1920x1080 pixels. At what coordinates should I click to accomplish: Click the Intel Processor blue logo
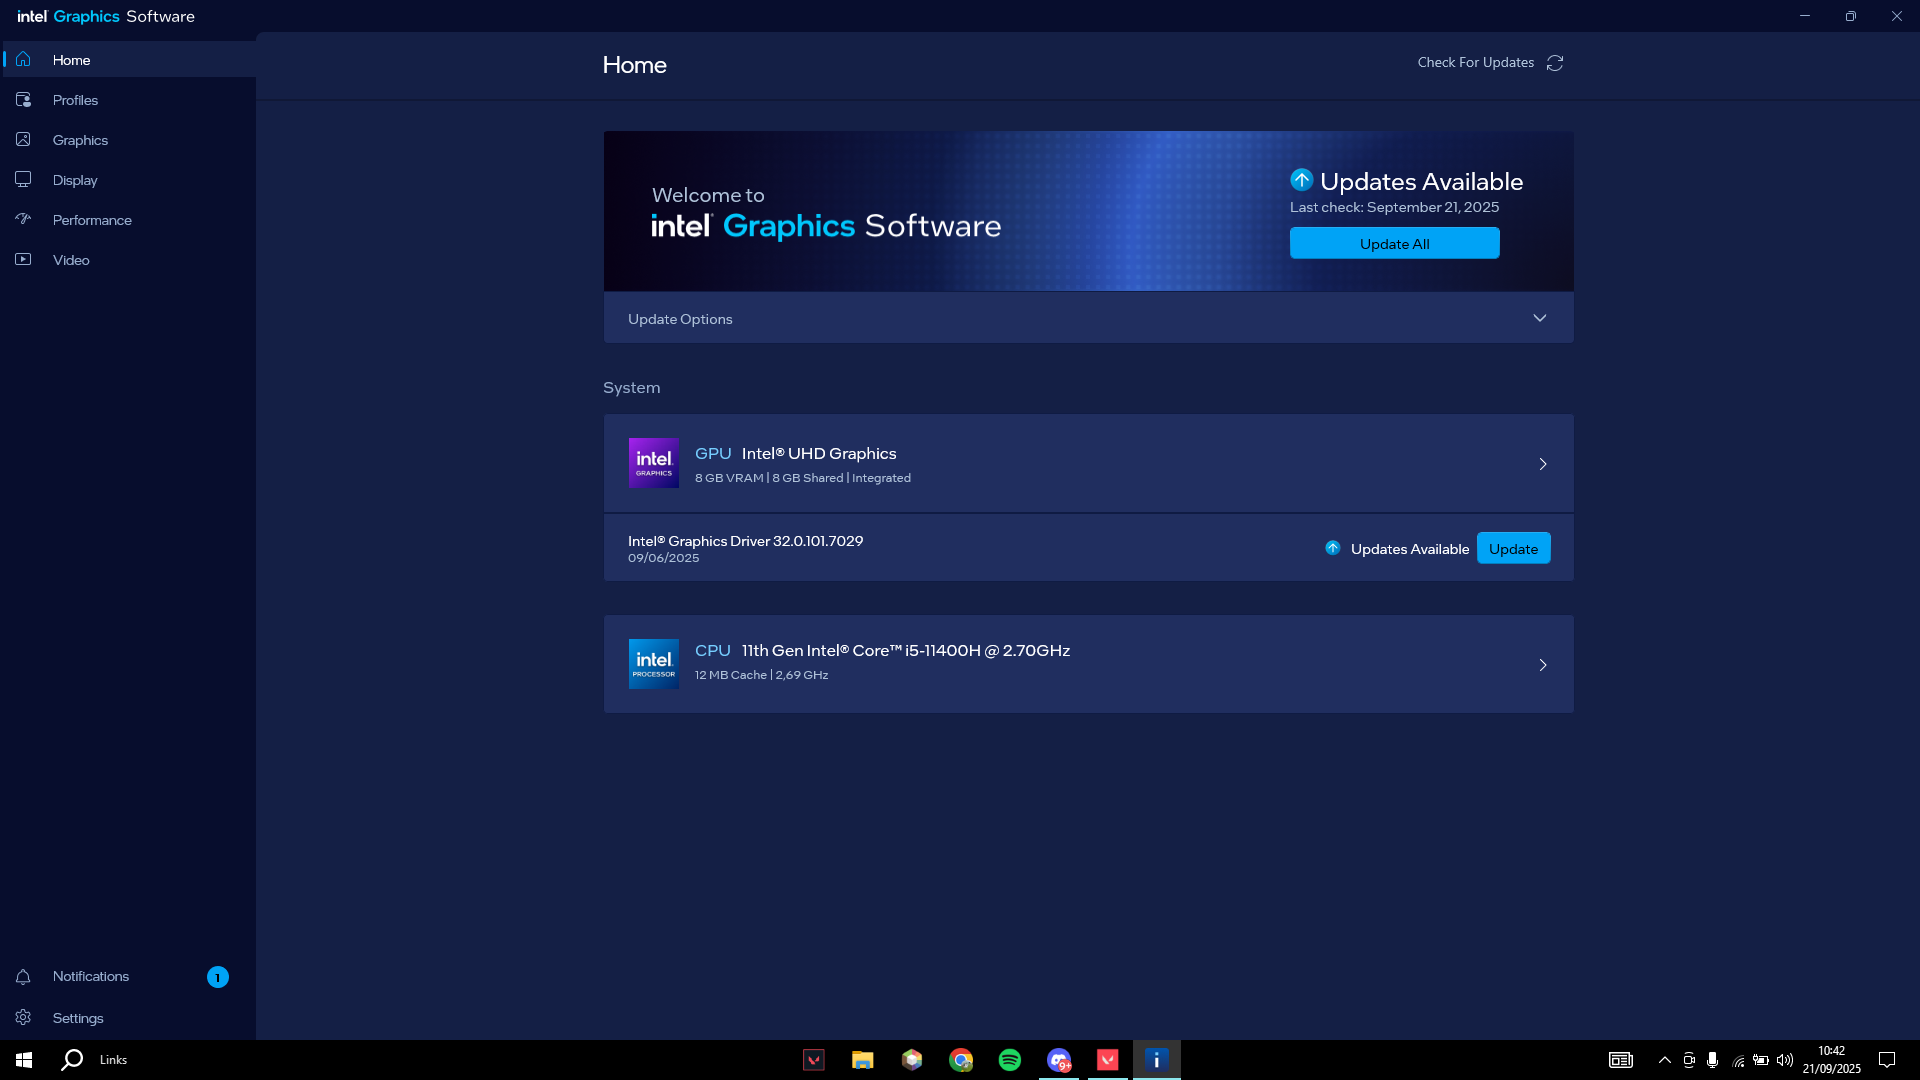(653, 664)
